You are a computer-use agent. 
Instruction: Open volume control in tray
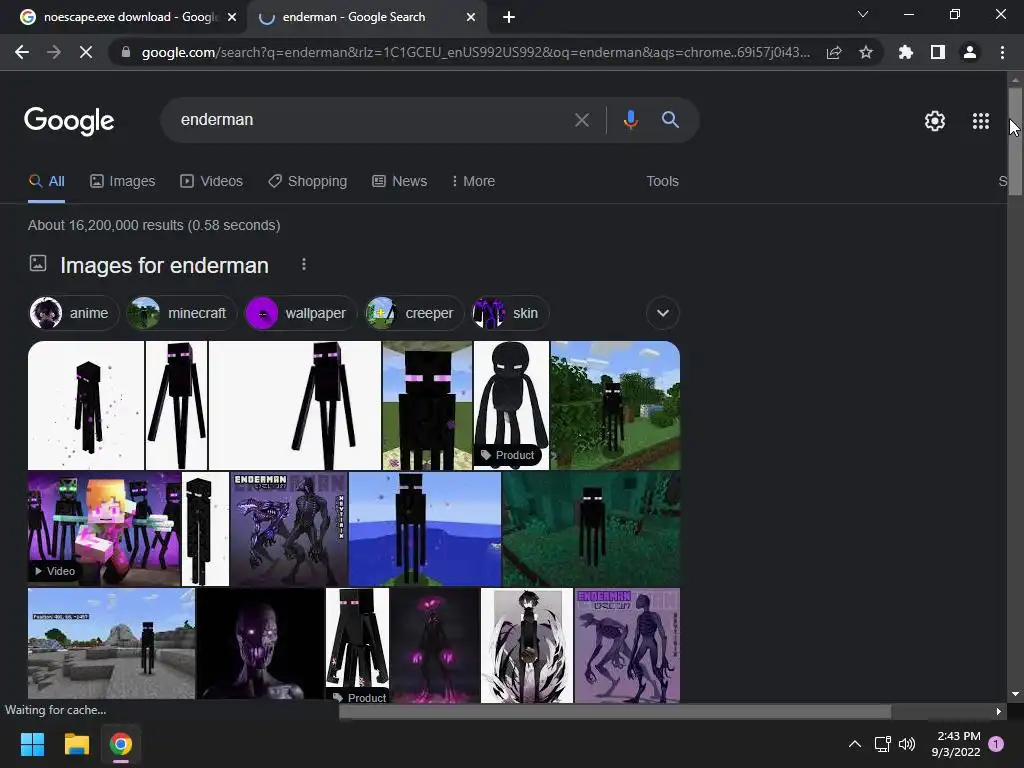907,744
